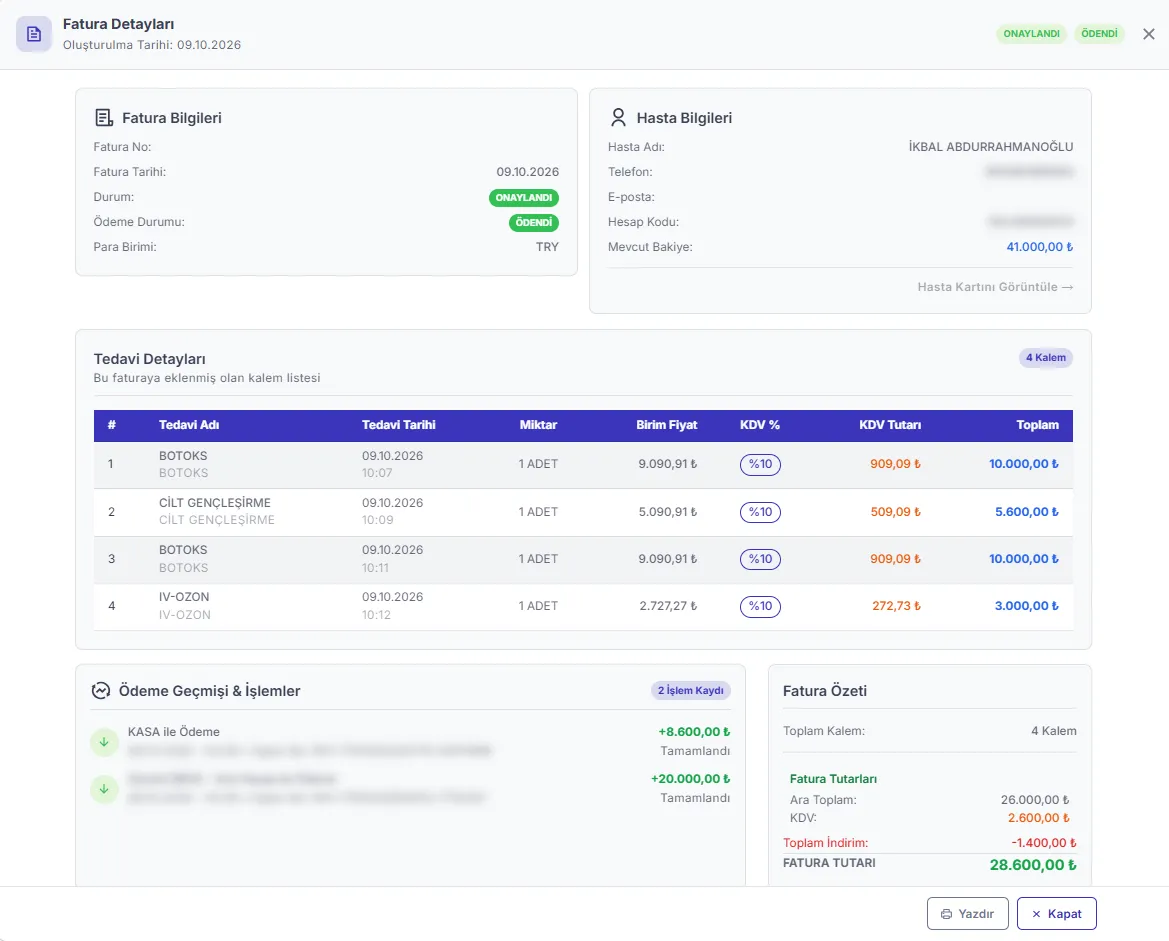Click the 3.000,00 ₺ total amount
The image size is (1169, 941).
click(1027, 606)
